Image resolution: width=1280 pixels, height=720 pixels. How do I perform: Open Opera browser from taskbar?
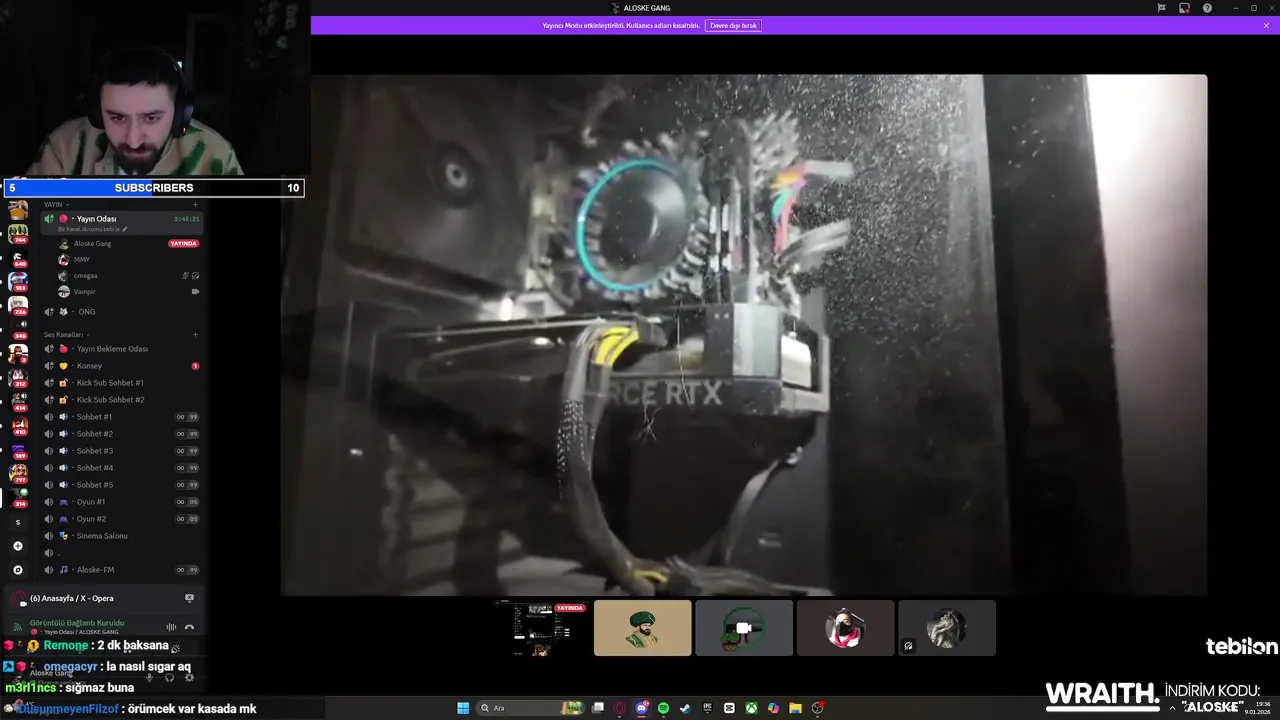coord(620,708)
